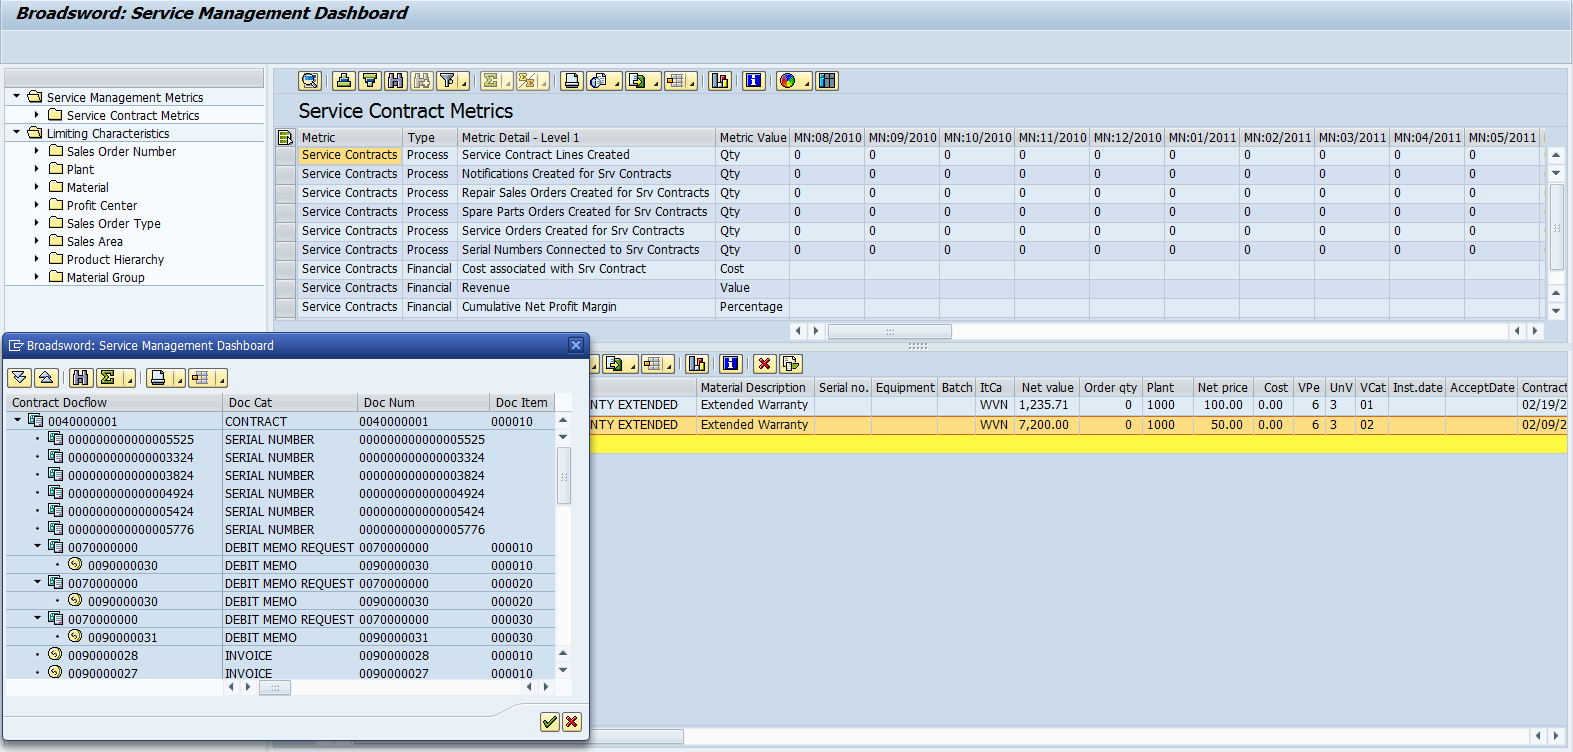The height and width of the screenshot is (752, 1573).
Task: Click the Print icon in docflow dialog
Action: [158, 377]
